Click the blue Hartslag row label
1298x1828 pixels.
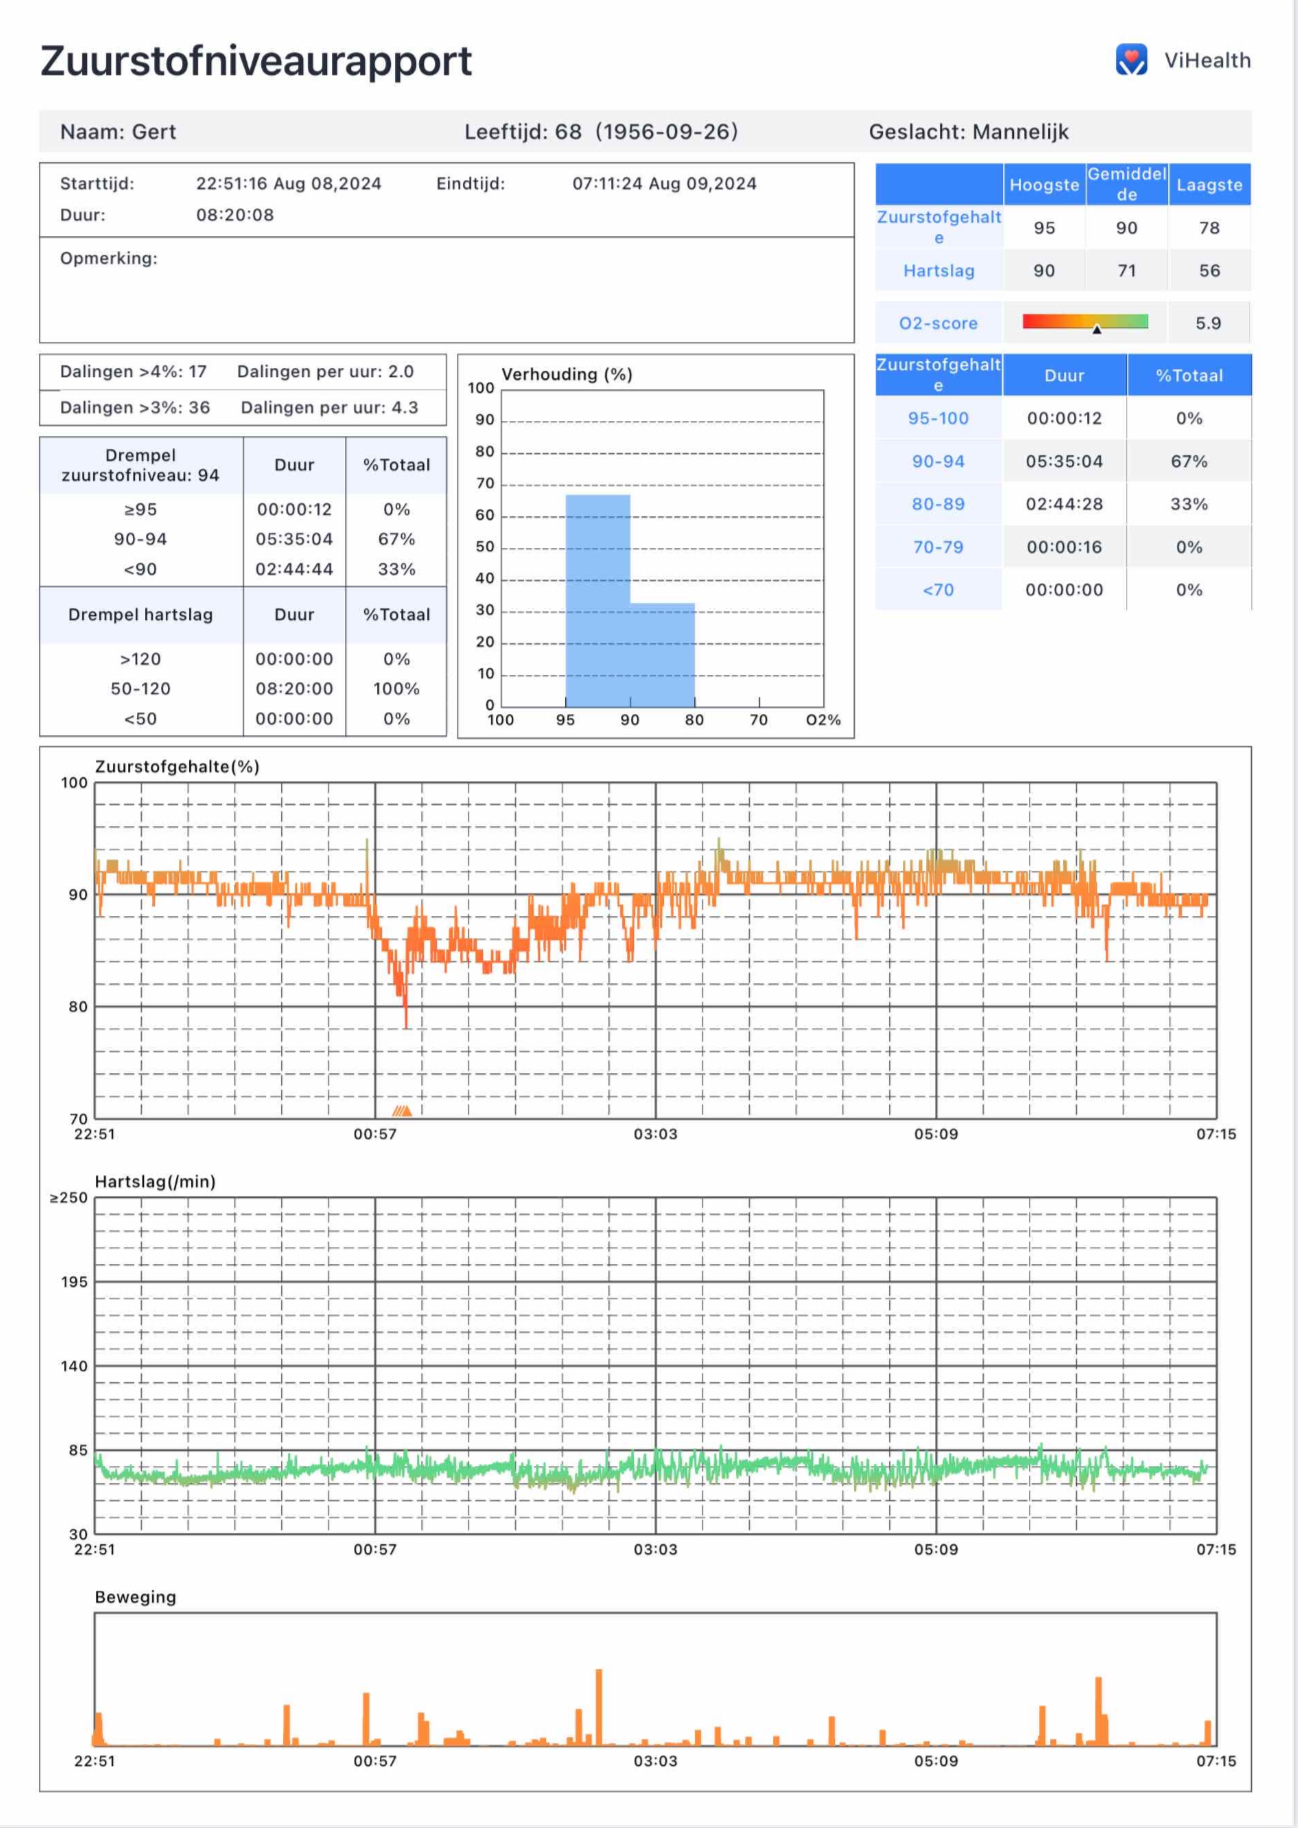938,271
